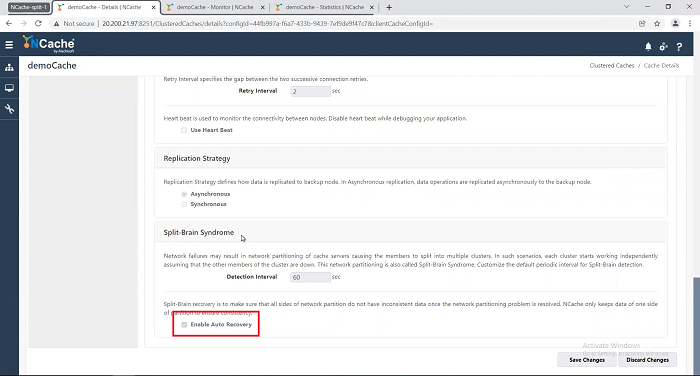700x376 pixels.
Task: Open the help question mark icon
Action: (679, 46)
